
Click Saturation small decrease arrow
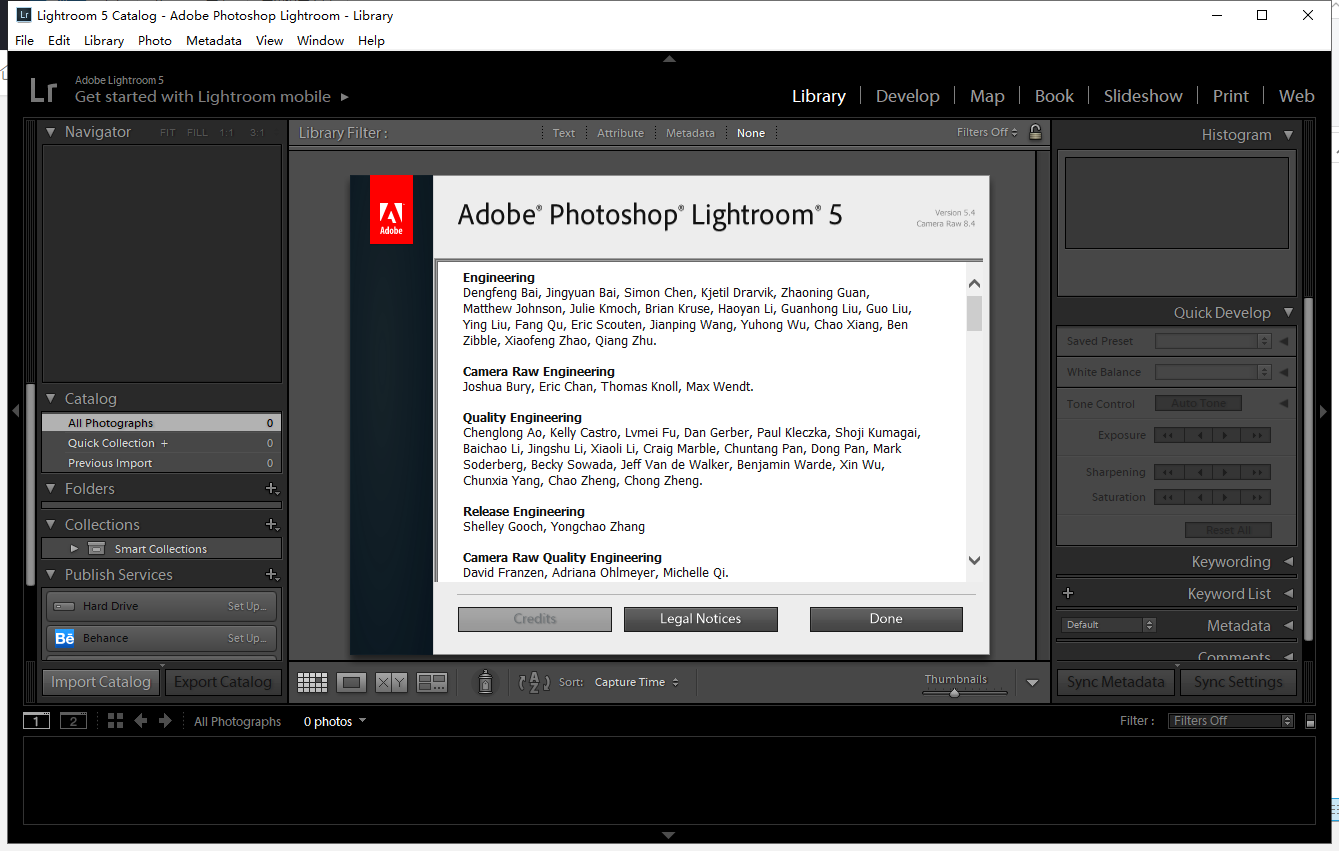point(1198,497)
